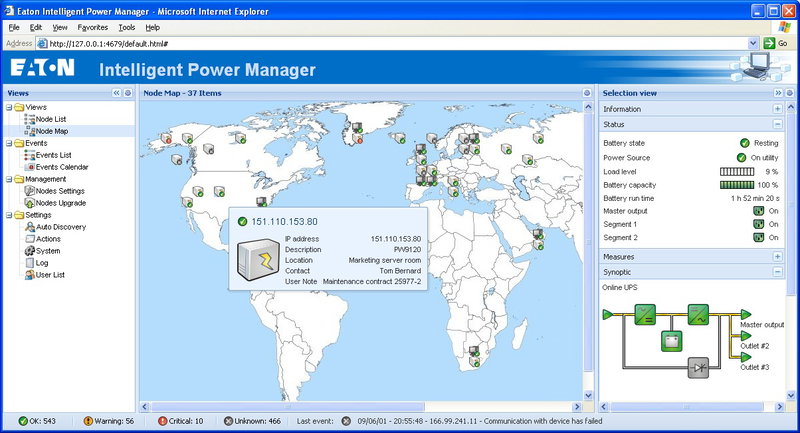Click the Go button
Image resolution: width=800 pixels, height=433 pixels.
tap(776, 43)
